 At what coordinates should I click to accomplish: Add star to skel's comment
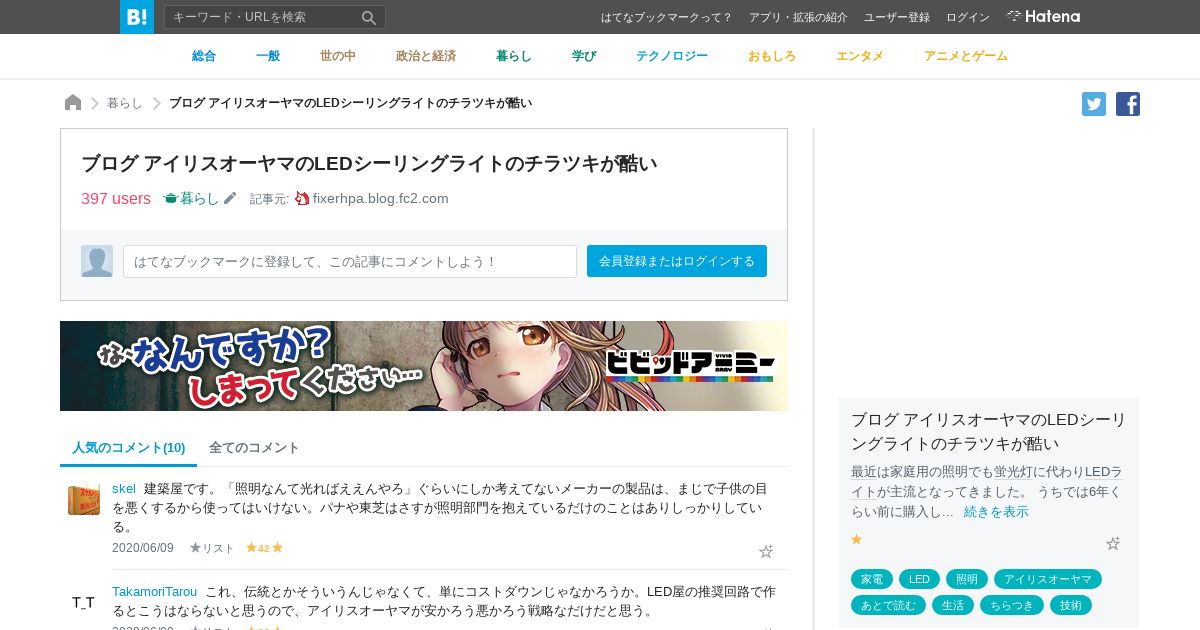pos(766,551)
